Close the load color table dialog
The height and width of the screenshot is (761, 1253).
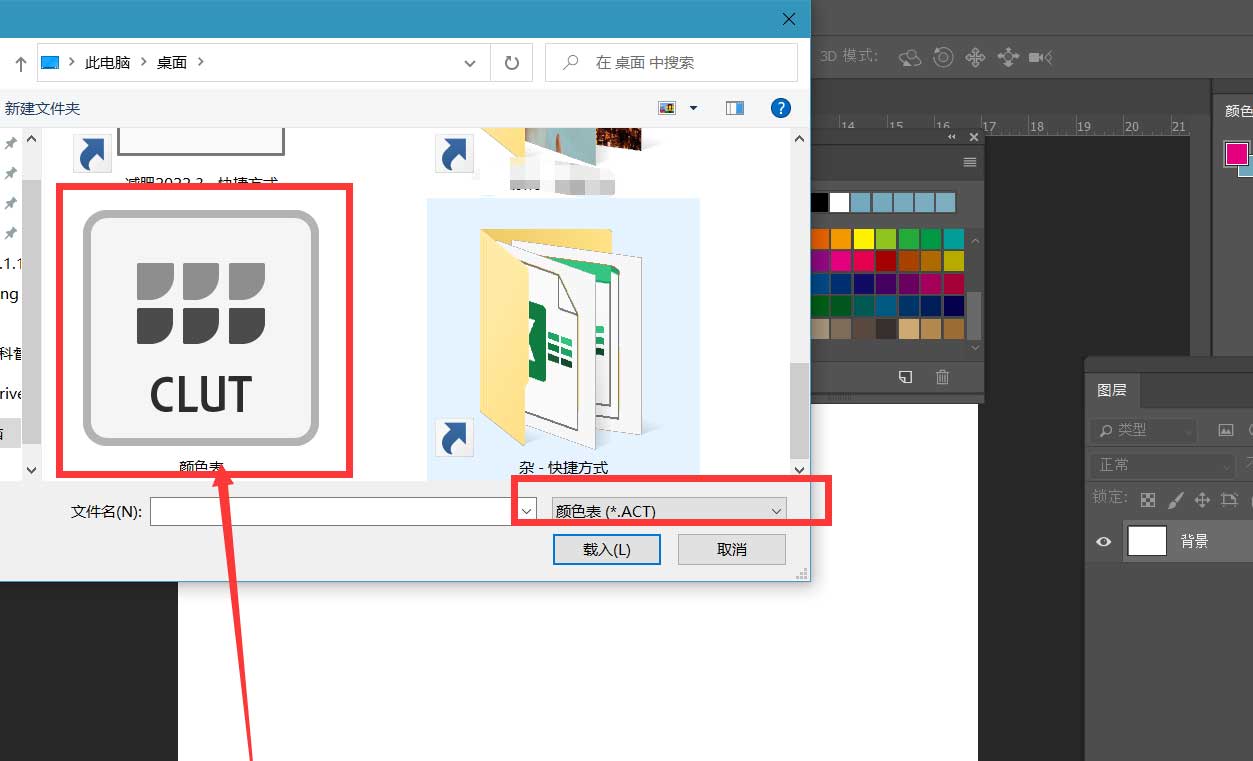coord(789,19)
